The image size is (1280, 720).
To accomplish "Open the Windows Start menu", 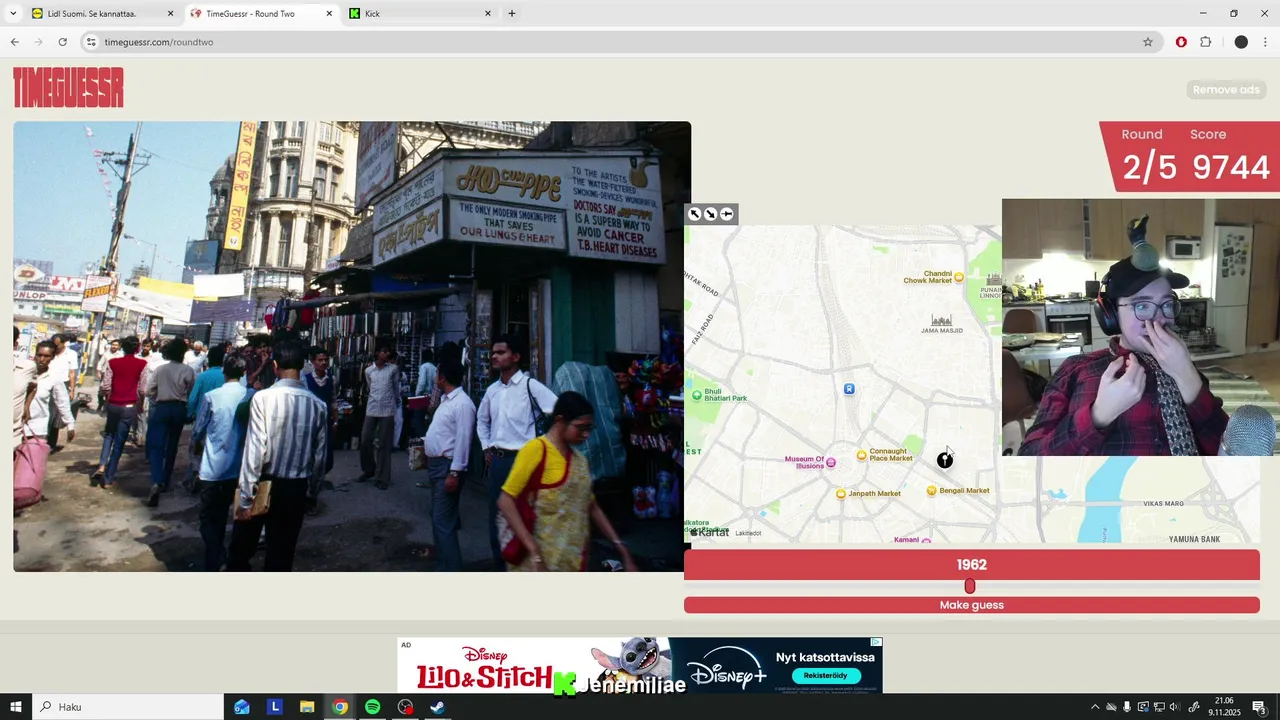I will [15, 707].
